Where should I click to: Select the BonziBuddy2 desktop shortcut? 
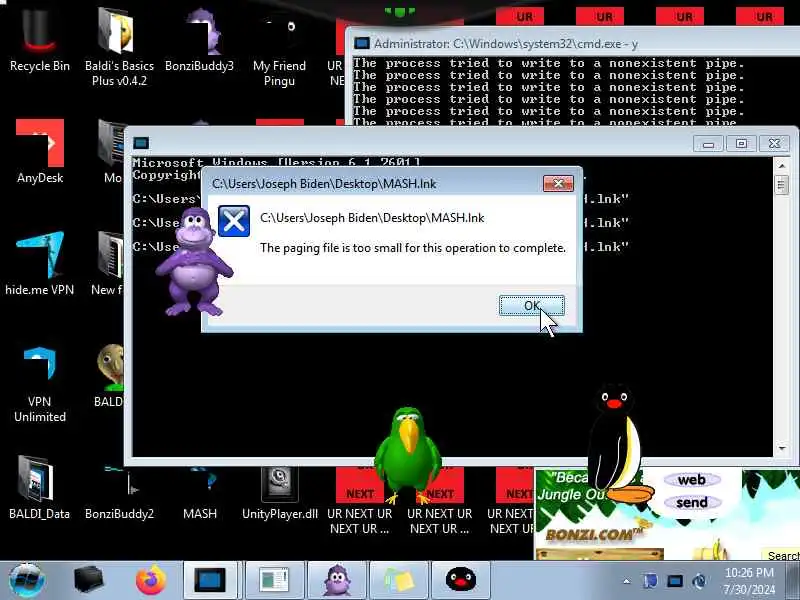tap(119, 492)
